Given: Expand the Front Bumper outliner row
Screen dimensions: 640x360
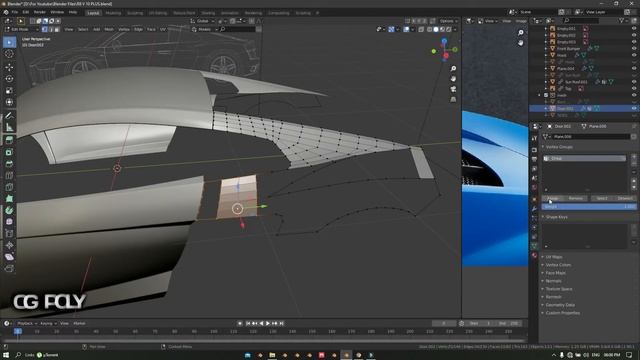Looking at the screenshot, I should point(546,48).
